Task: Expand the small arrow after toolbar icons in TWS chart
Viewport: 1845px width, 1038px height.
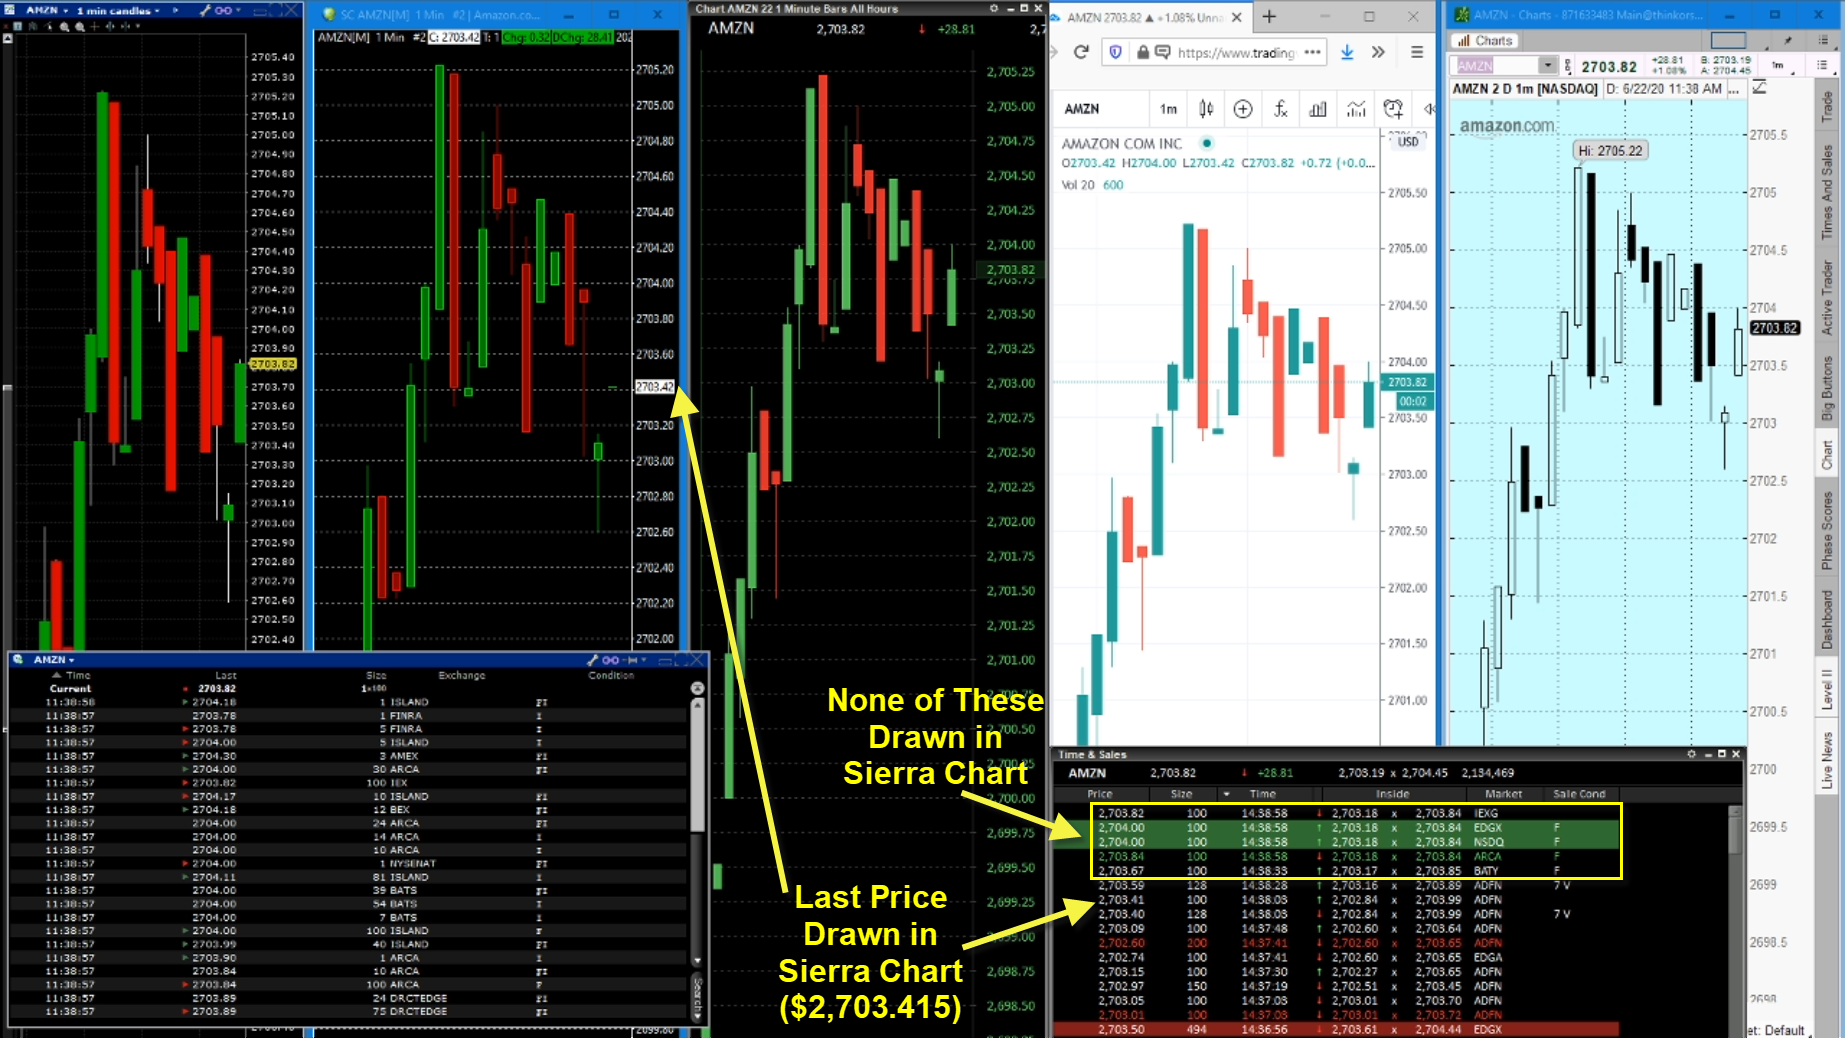Action: pyautogui.click(x=137, y=26)
